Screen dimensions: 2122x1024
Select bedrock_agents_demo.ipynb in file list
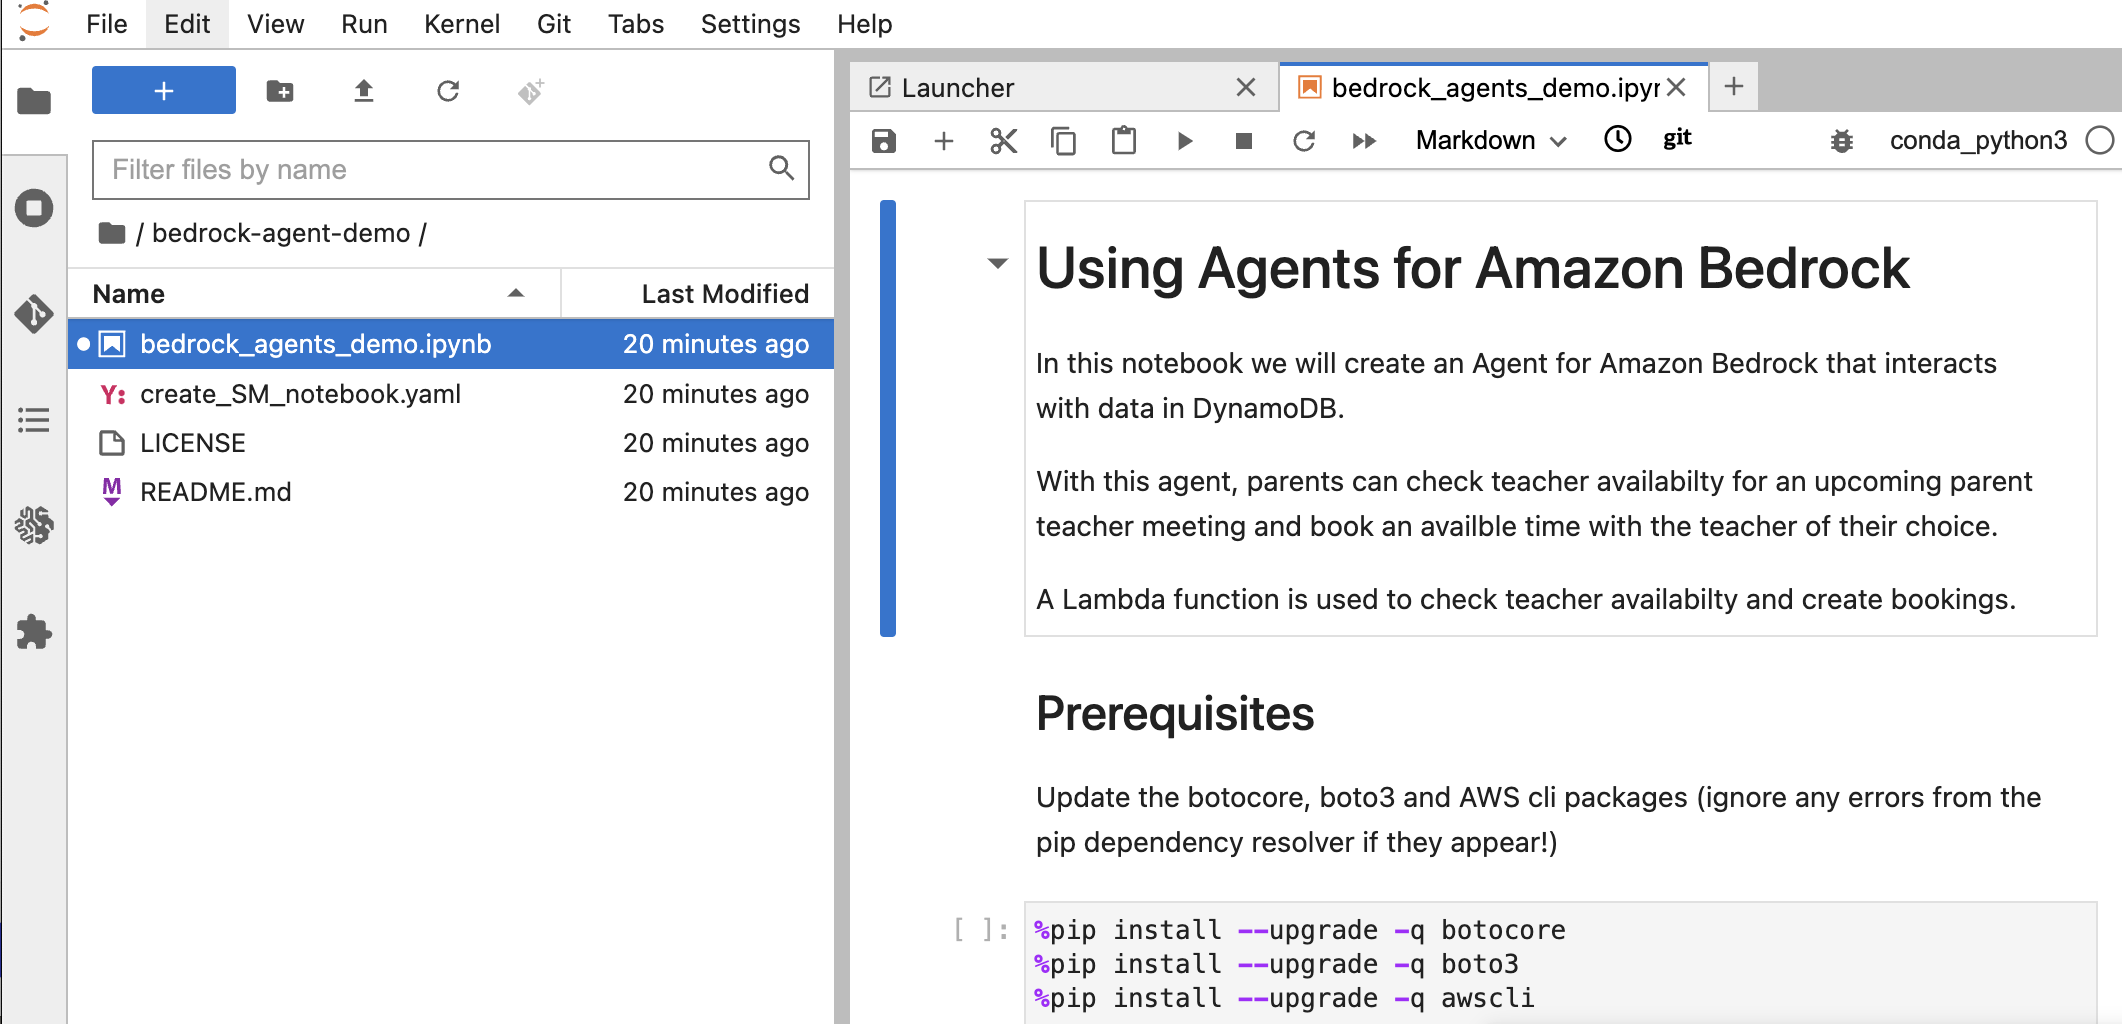tap(451, 344)
